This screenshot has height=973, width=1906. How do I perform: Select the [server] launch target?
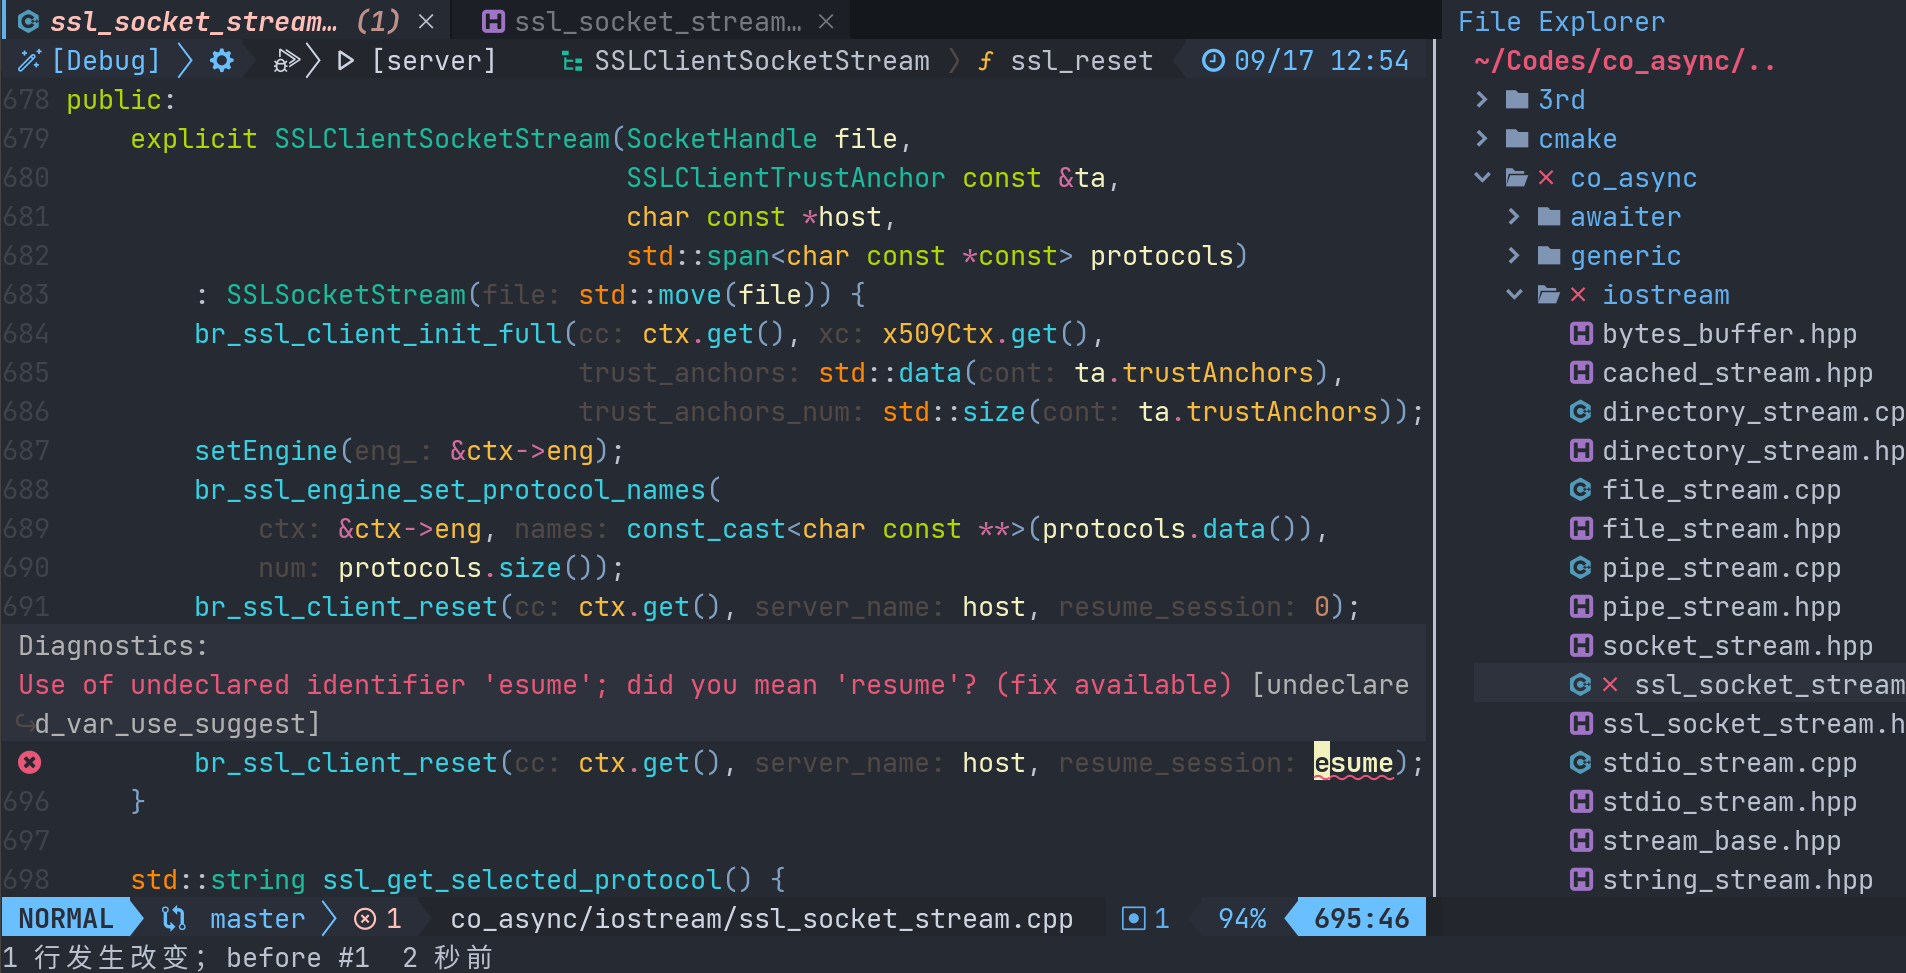point(434,61)
